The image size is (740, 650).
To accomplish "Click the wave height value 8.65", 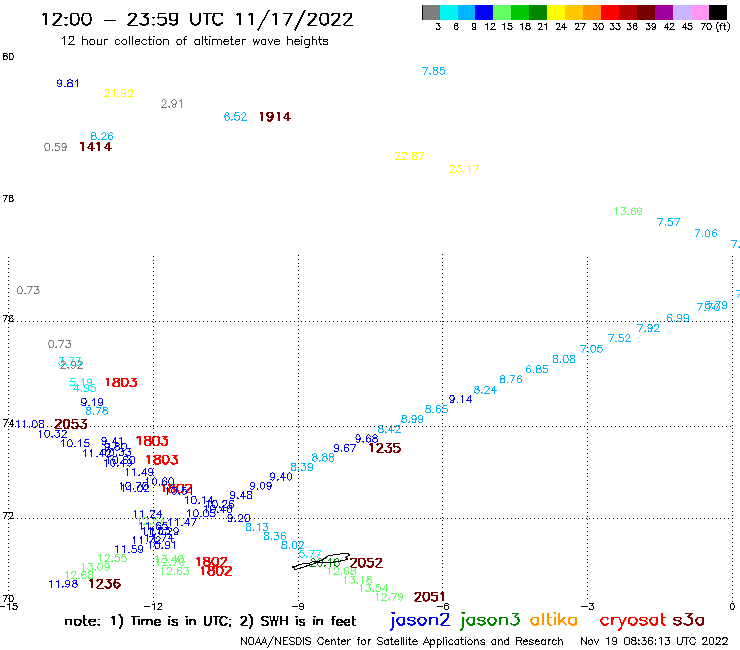I will coord(436,409).
